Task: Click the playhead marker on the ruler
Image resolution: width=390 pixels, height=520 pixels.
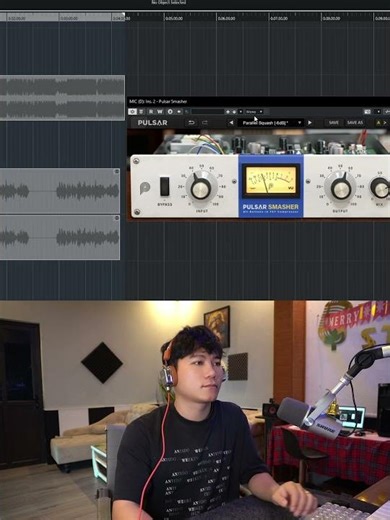Action: (x=124, y=15)
